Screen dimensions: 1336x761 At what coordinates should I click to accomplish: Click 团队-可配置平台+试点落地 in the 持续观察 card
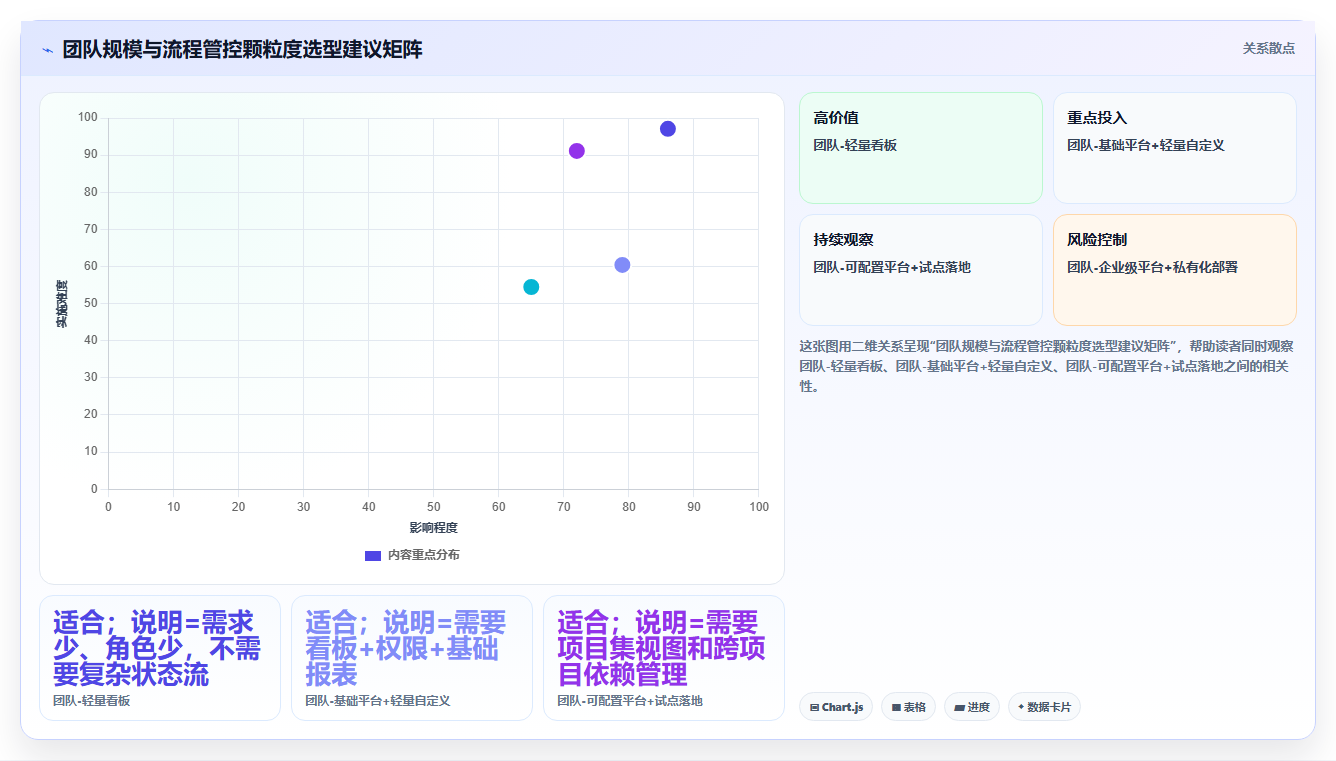[x=892, y=267]
